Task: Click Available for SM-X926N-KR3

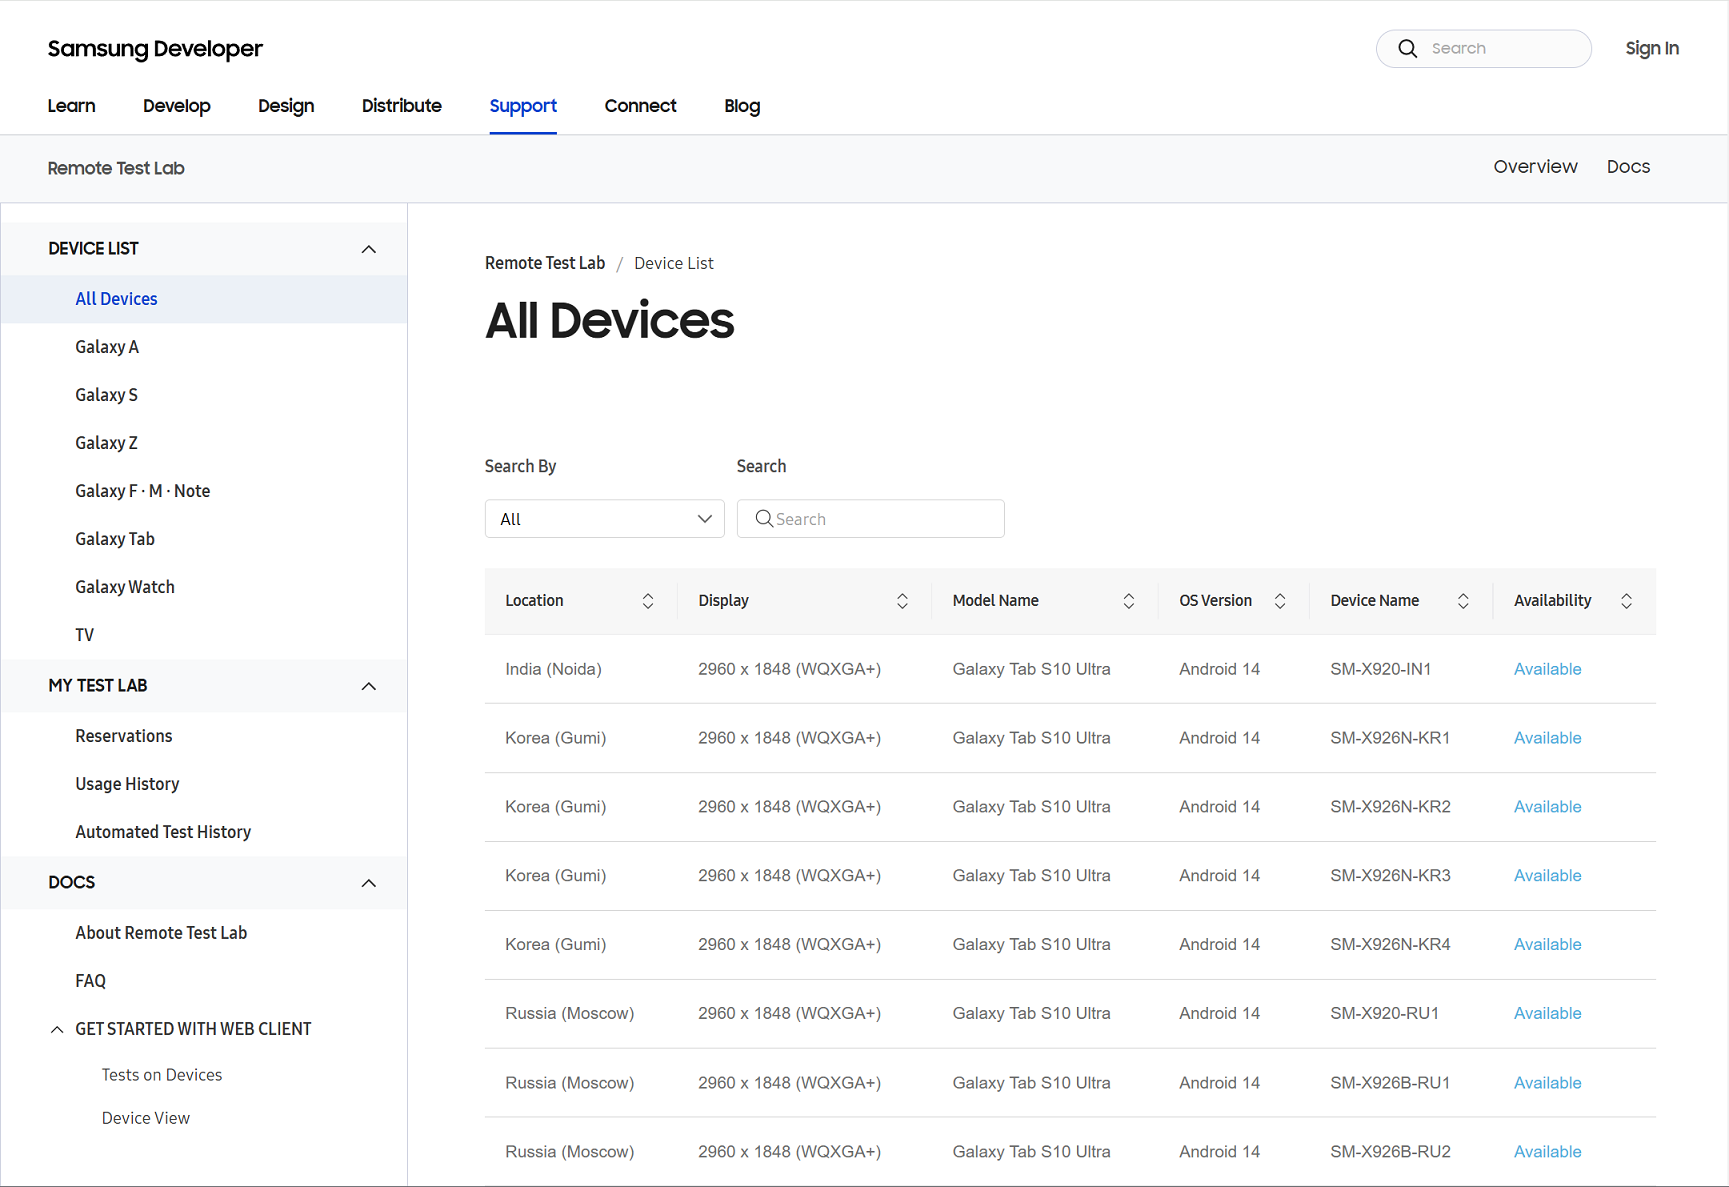Action: 1547,876
